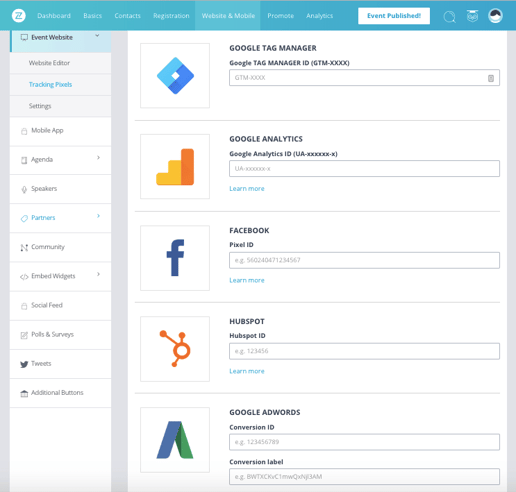Open the Polls & Surveys sidebar item
The image size is (516, 492).
click(60, 335)
